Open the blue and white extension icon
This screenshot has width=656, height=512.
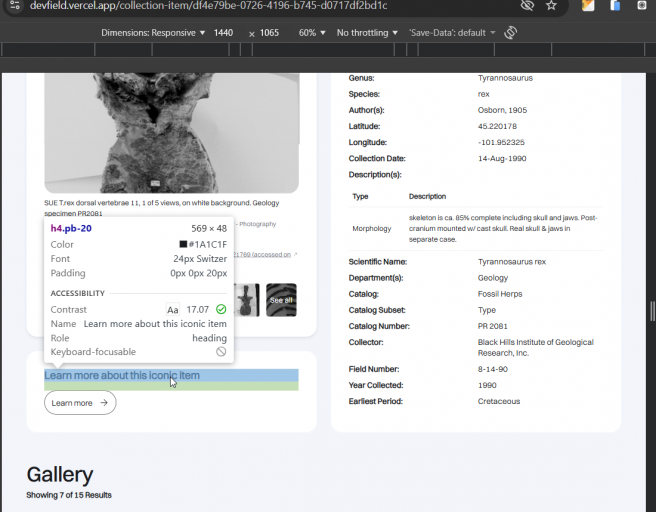(615, 5)
